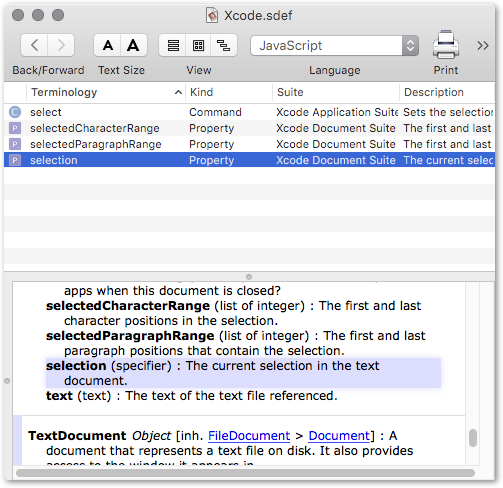Click the bold selectedParagraphRange definition text
Image resolution: width=503 pixels, height=488 pixels.
[130, 336]
